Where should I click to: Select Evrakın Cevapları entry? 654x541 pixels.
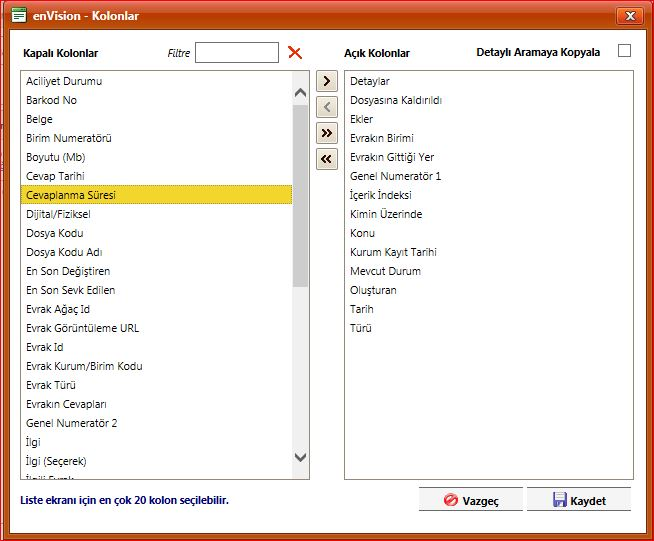coord(156,404)
